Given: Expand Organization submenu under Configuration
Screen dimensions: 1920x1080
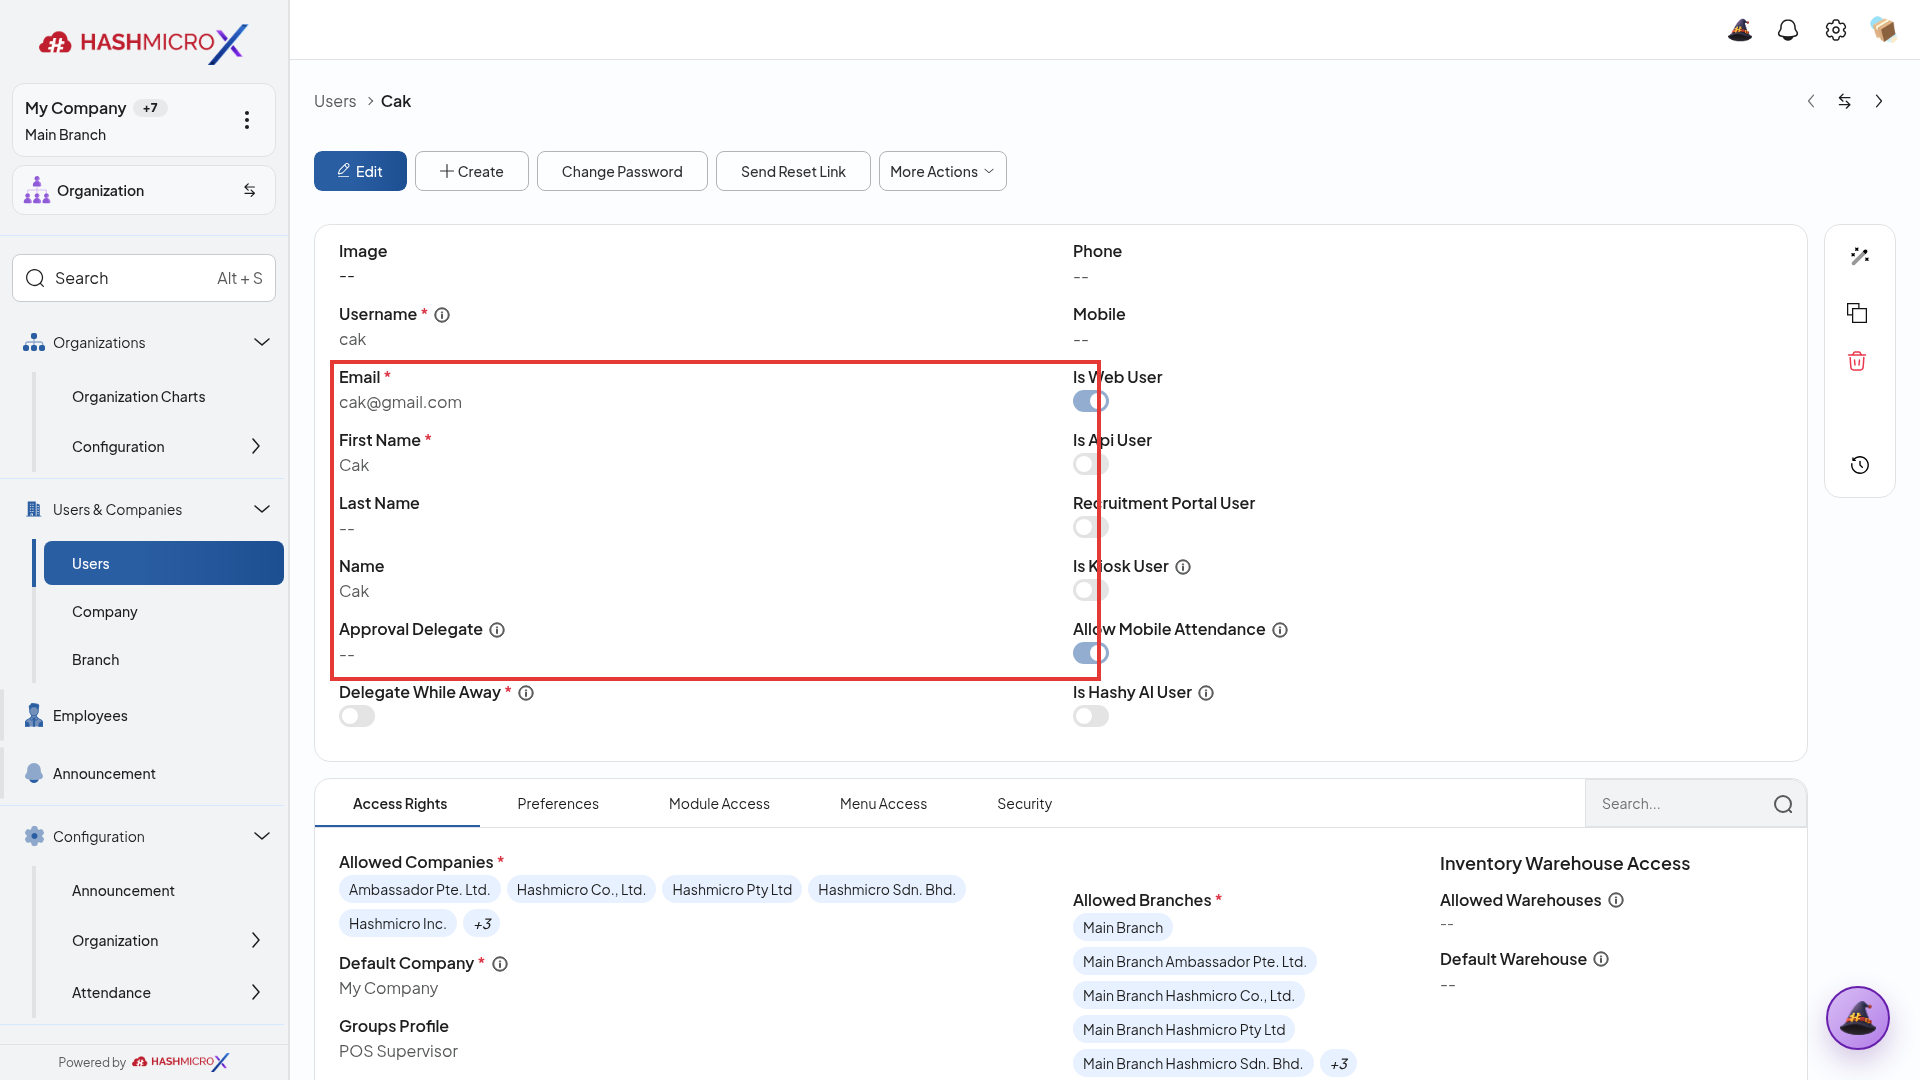Looking at the screenshot, I should coord(256,940).
